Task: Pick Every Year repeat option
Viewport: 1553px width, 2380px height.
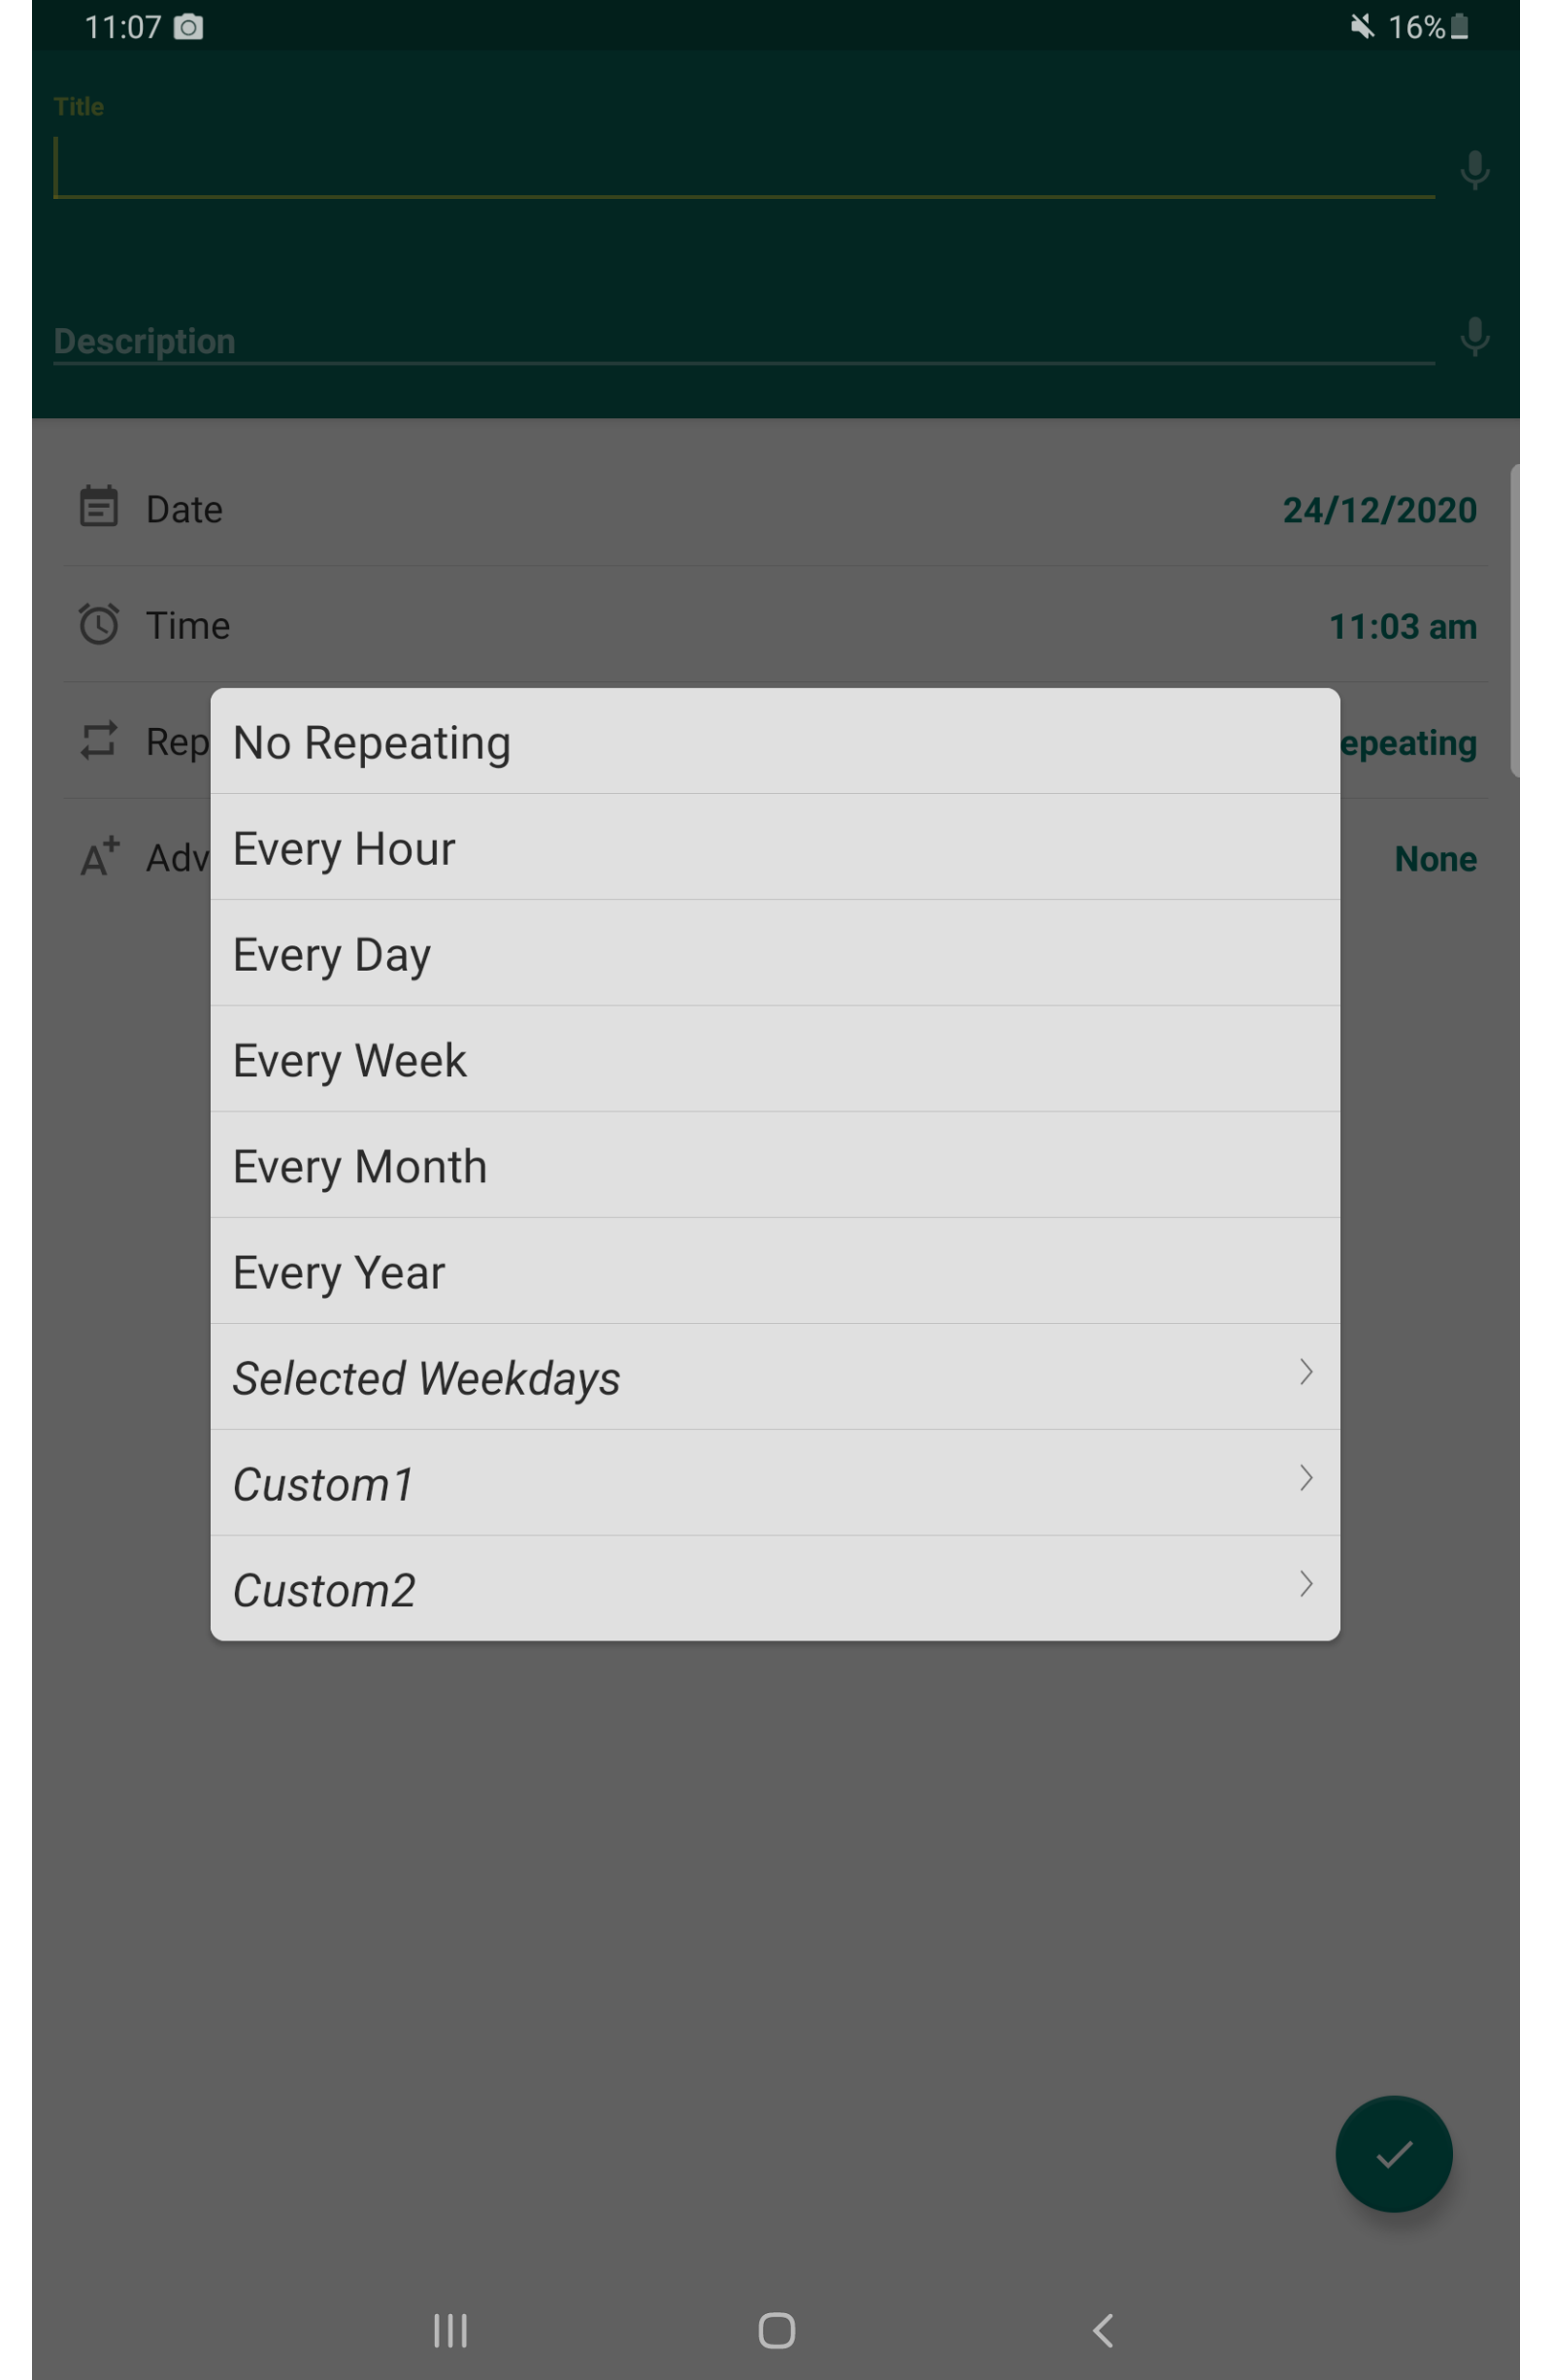Action: point(775,1271)
